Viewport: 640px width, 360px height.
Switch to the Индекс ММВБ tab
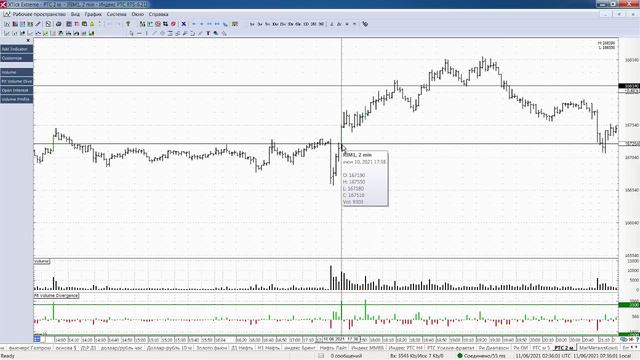click(x=367, y=348)
